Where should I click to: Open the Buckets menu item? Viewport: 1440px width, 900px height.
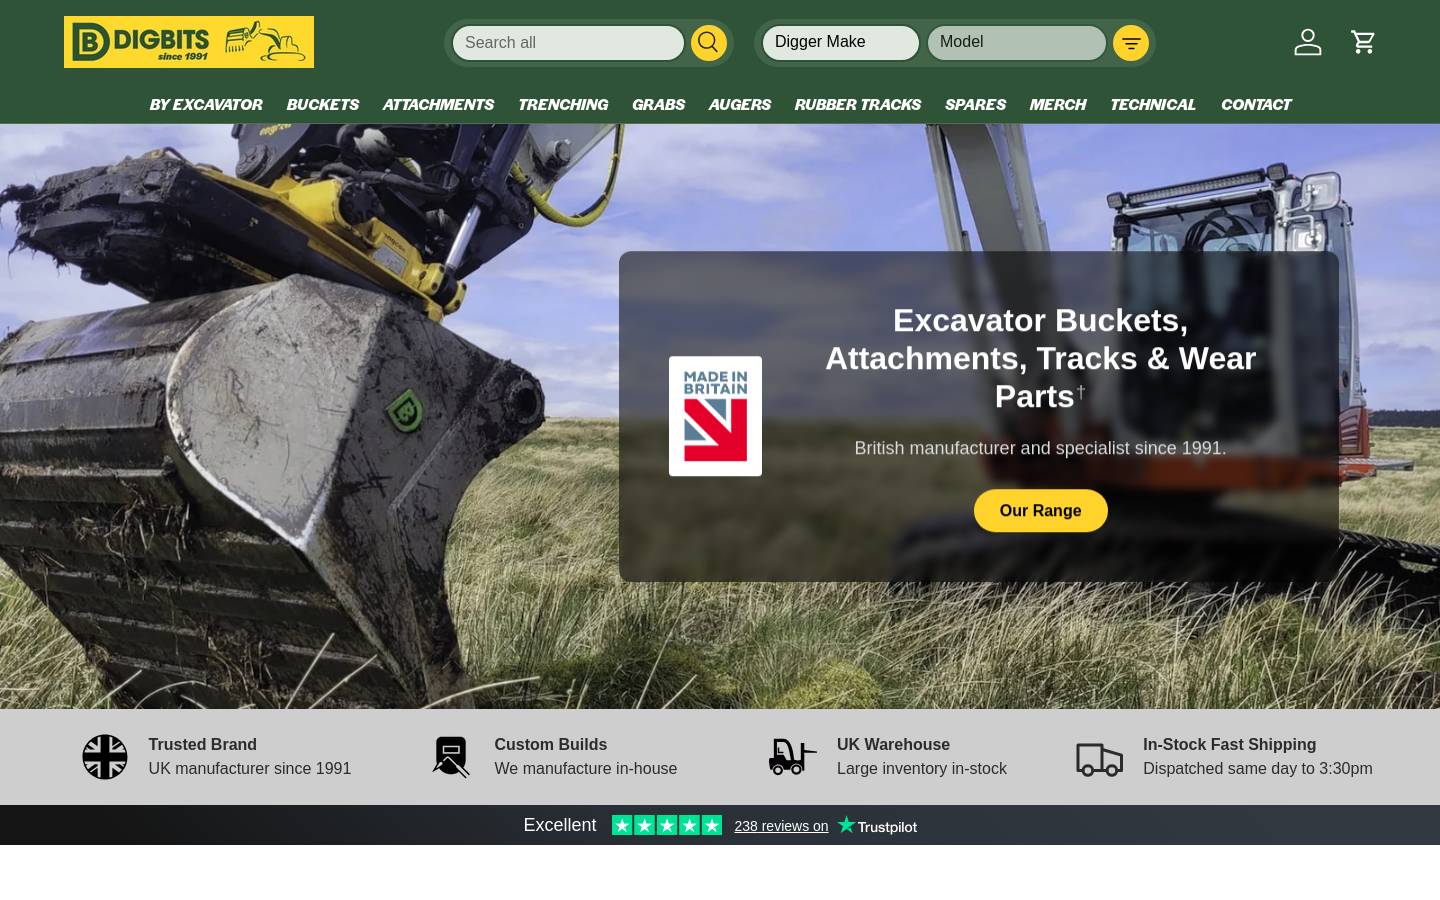[x=322, y=104]
